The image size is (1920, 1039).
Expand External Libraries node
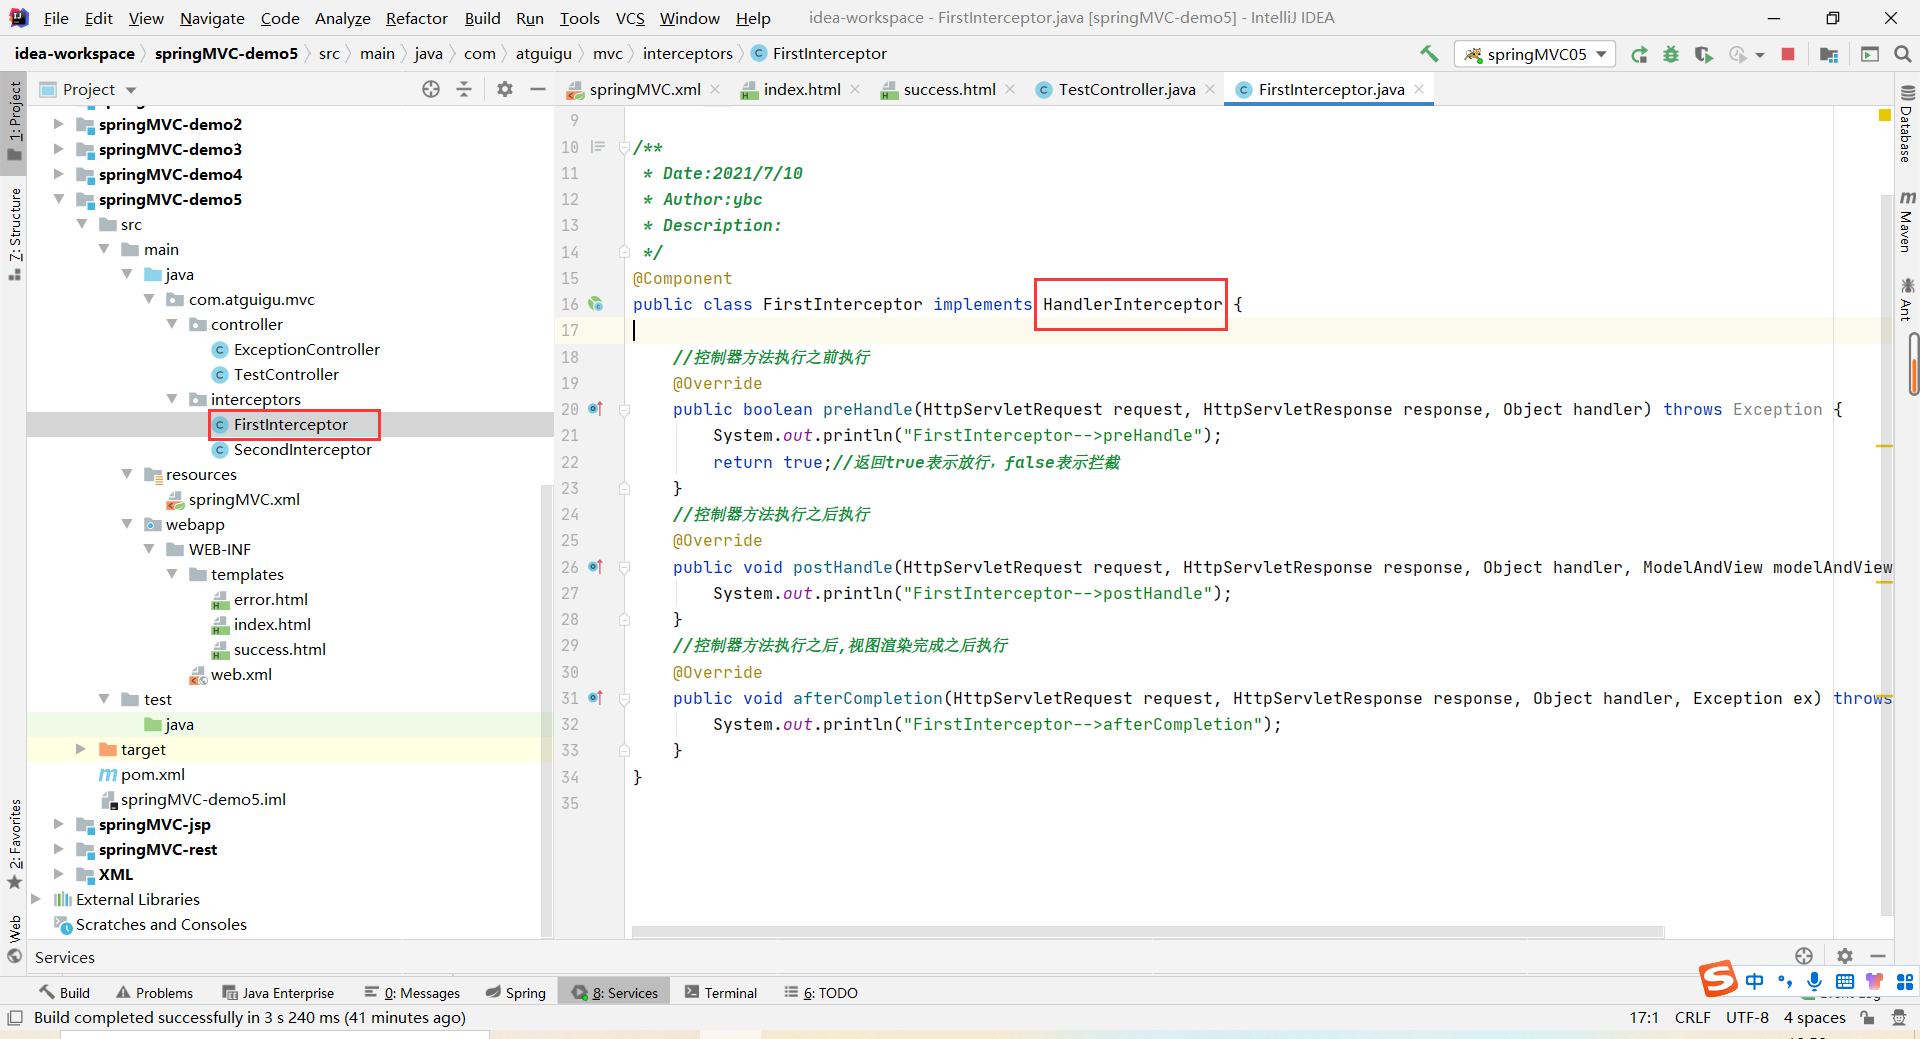pos(36,899)
